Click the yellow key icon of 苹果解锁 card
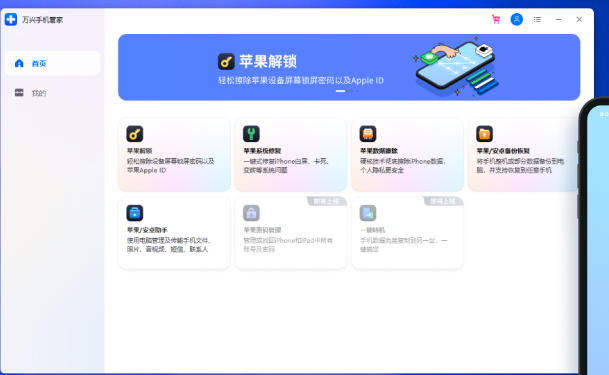 (x=135, y=134)
